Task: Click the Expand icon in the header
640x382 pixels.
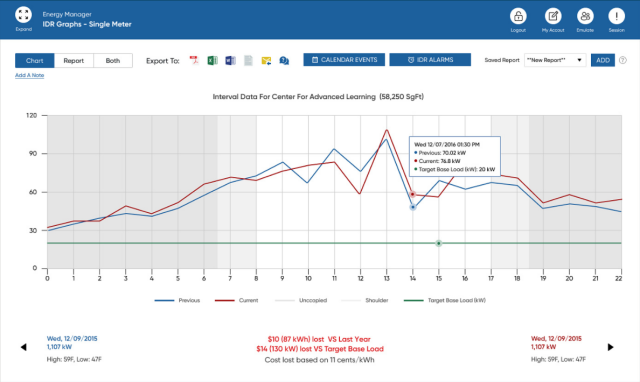Action: click(23, 15)
